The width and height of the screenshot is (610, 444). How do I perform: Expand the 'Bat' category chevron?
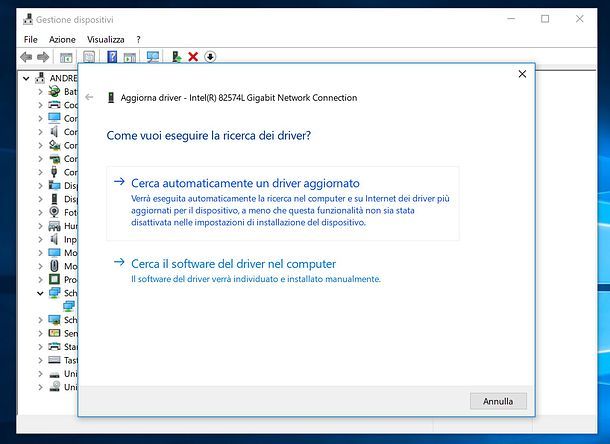(40, 92)
